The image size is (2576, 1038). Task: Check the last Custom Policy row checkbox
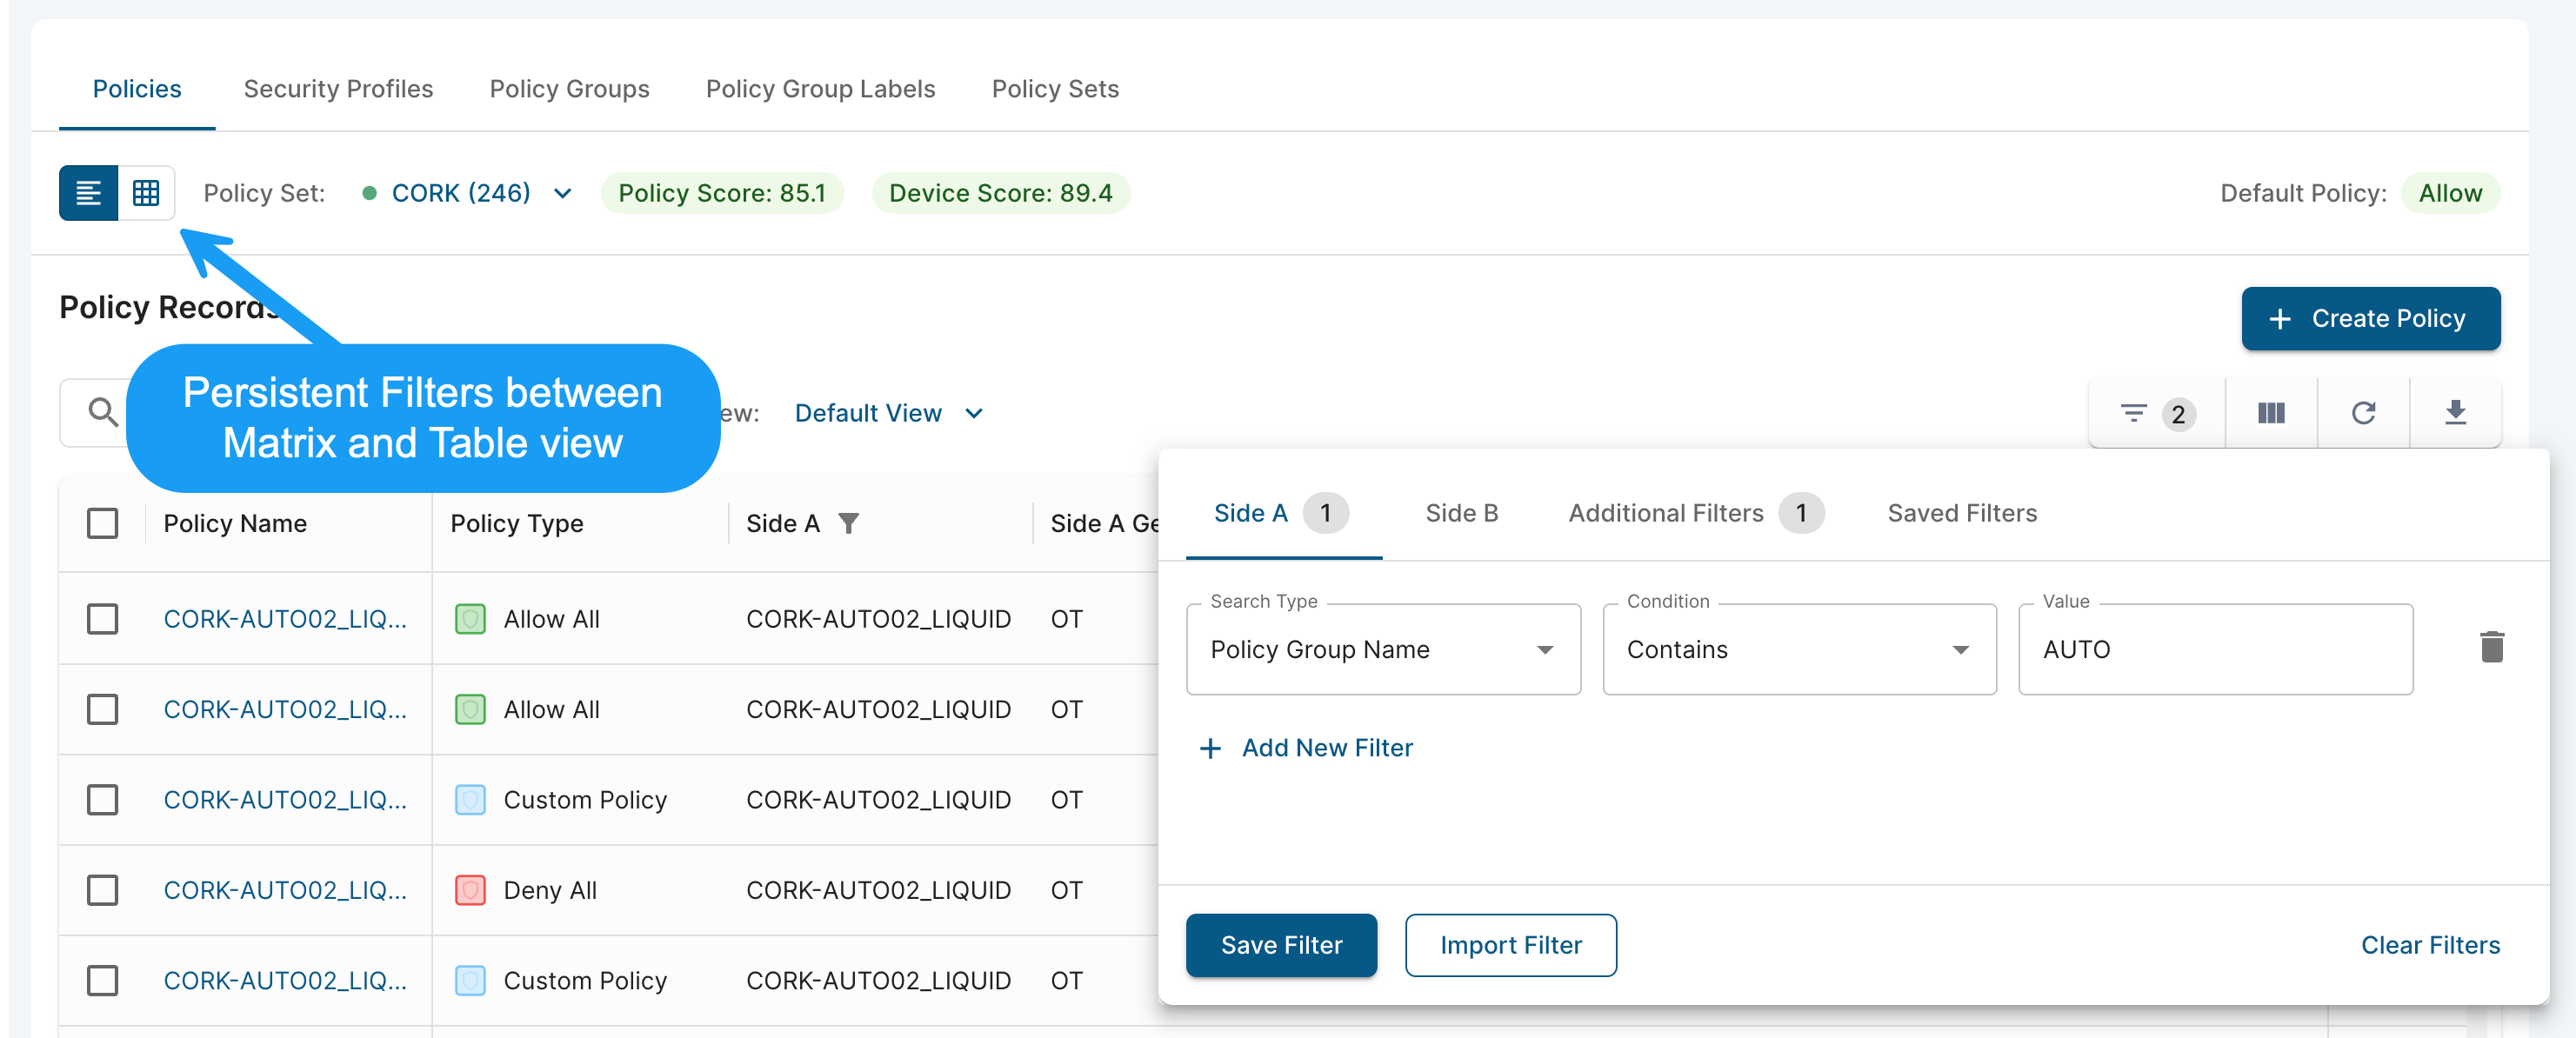(102, 980)
